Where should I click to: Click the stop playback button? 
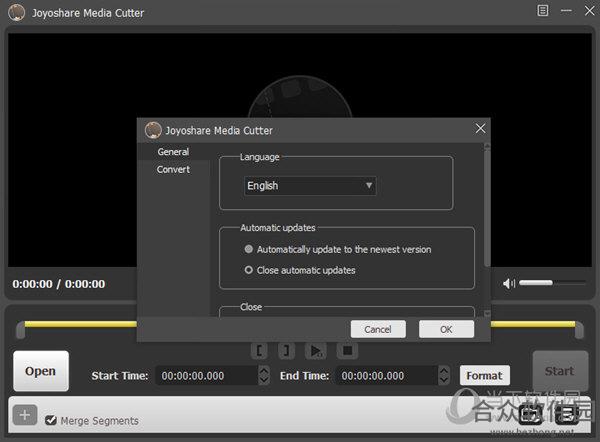tap(347, 351)
